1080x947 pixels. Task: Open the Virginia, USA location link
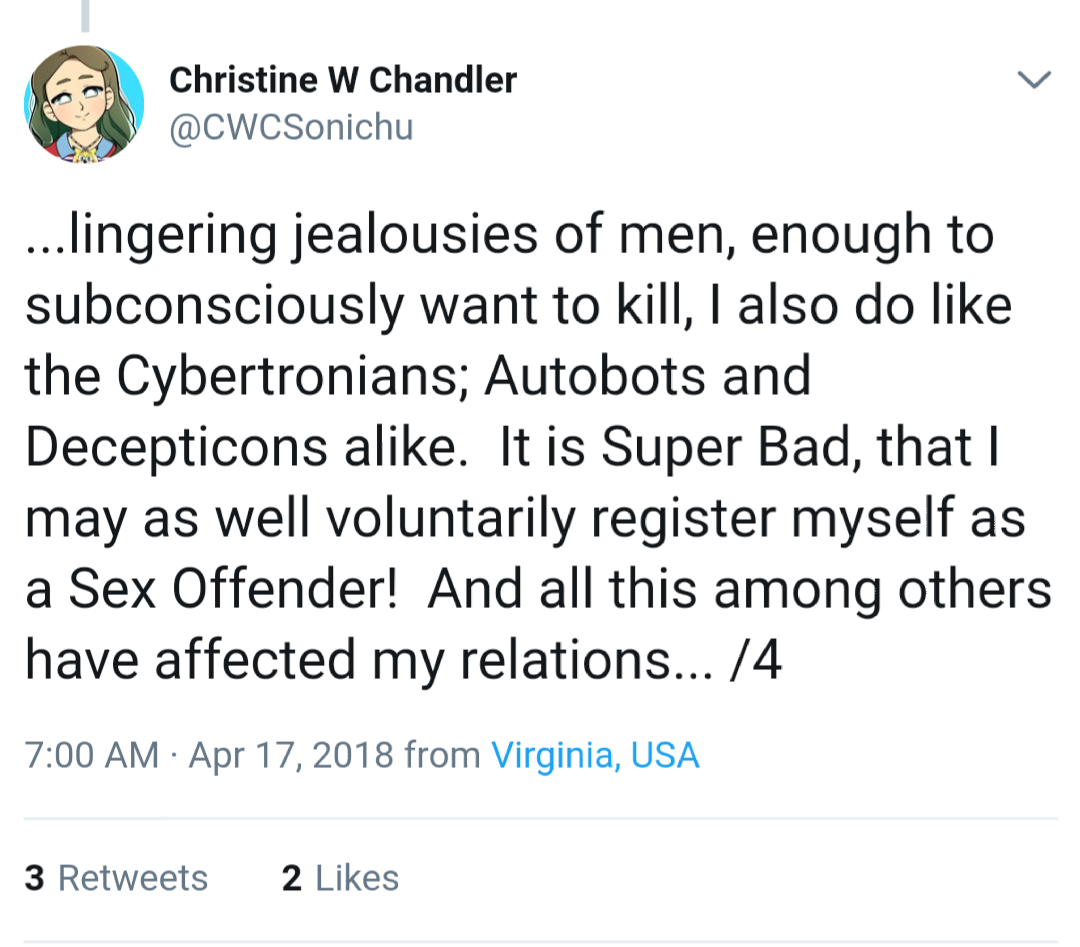595,755
